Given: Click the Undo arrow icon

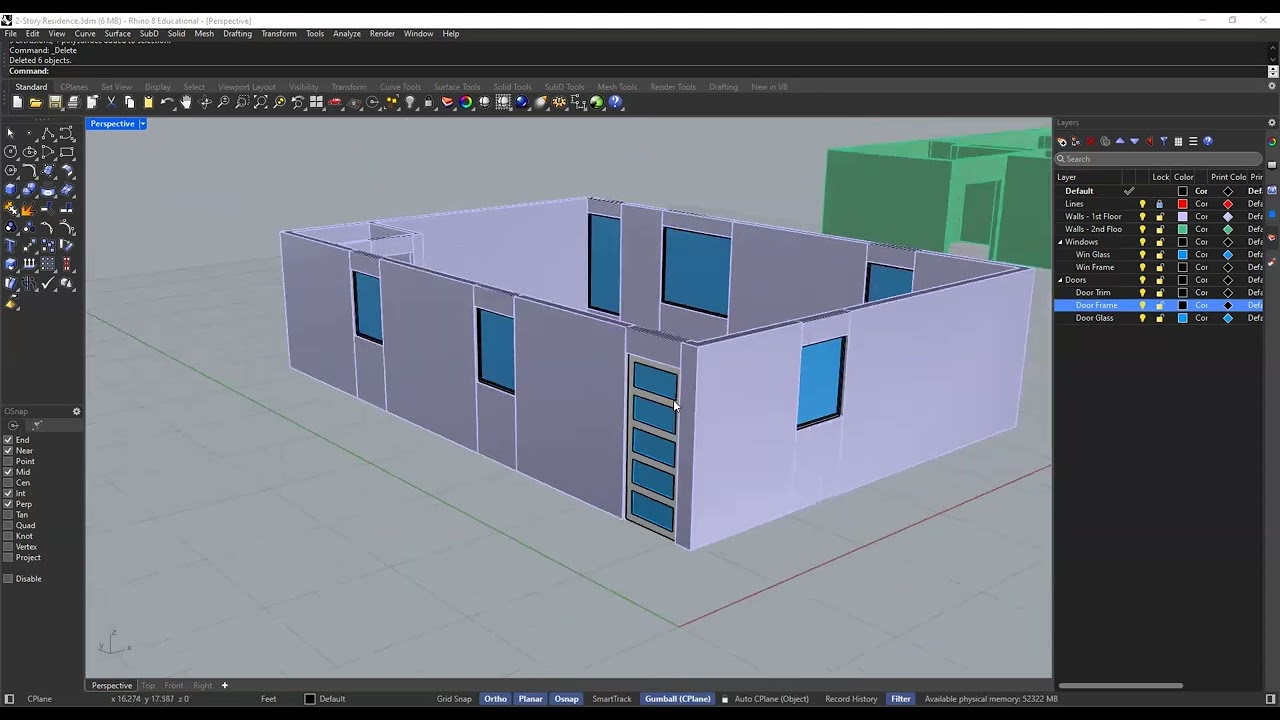Looking at the screenshot, I should coord(167,102).
